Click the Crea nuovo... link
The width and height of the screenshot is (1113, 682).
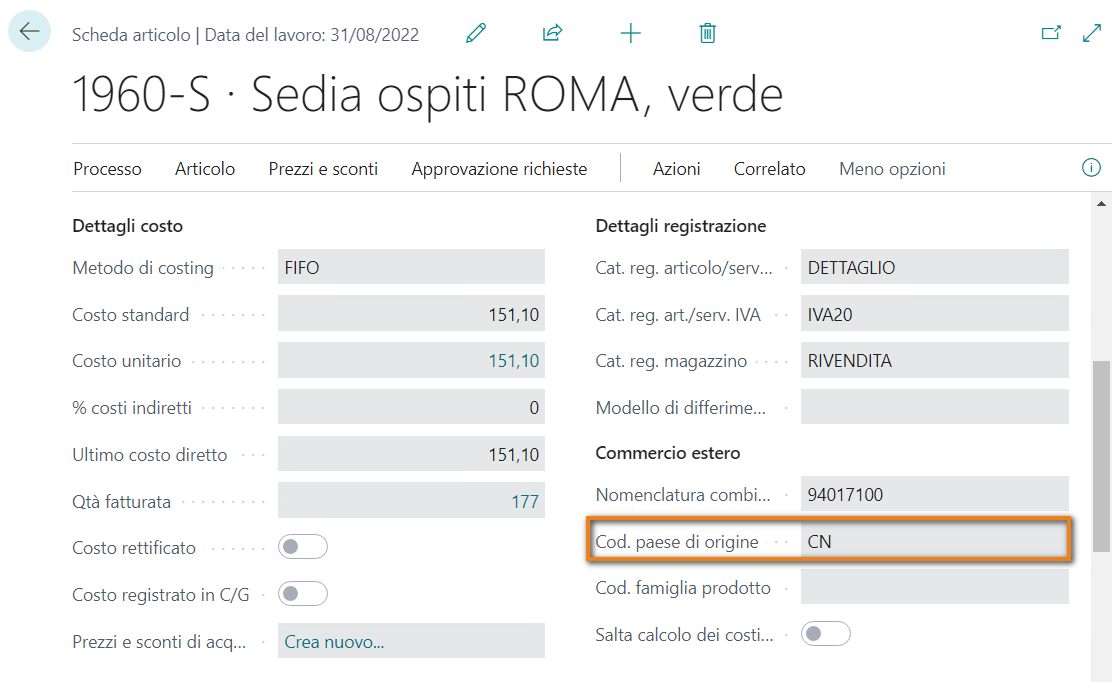[334, 642]
